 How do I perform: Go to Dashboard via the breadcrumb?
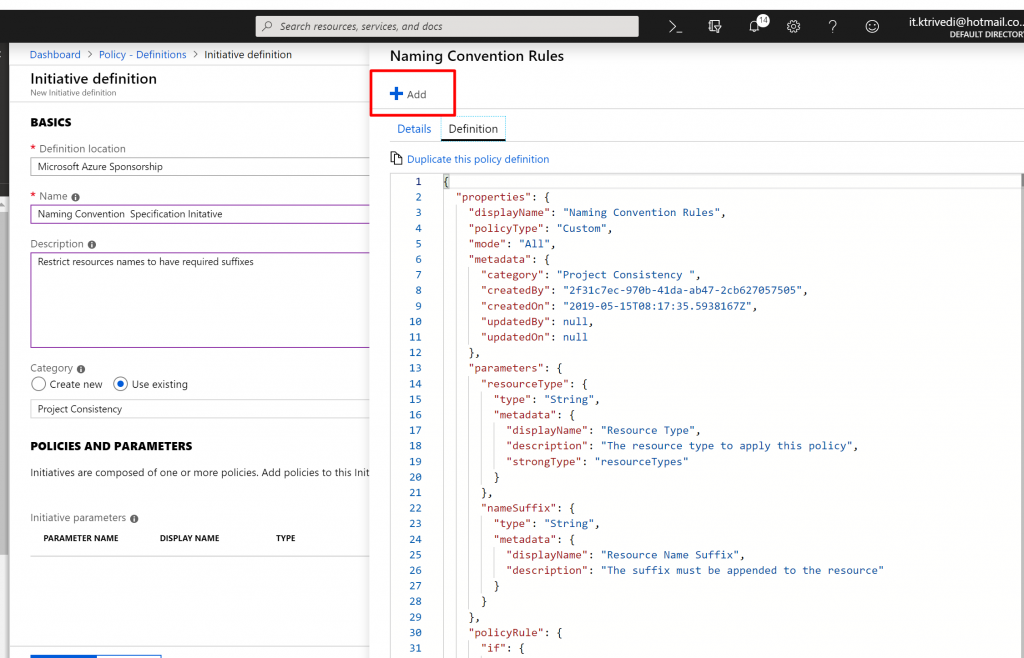(x=55, y=55)
